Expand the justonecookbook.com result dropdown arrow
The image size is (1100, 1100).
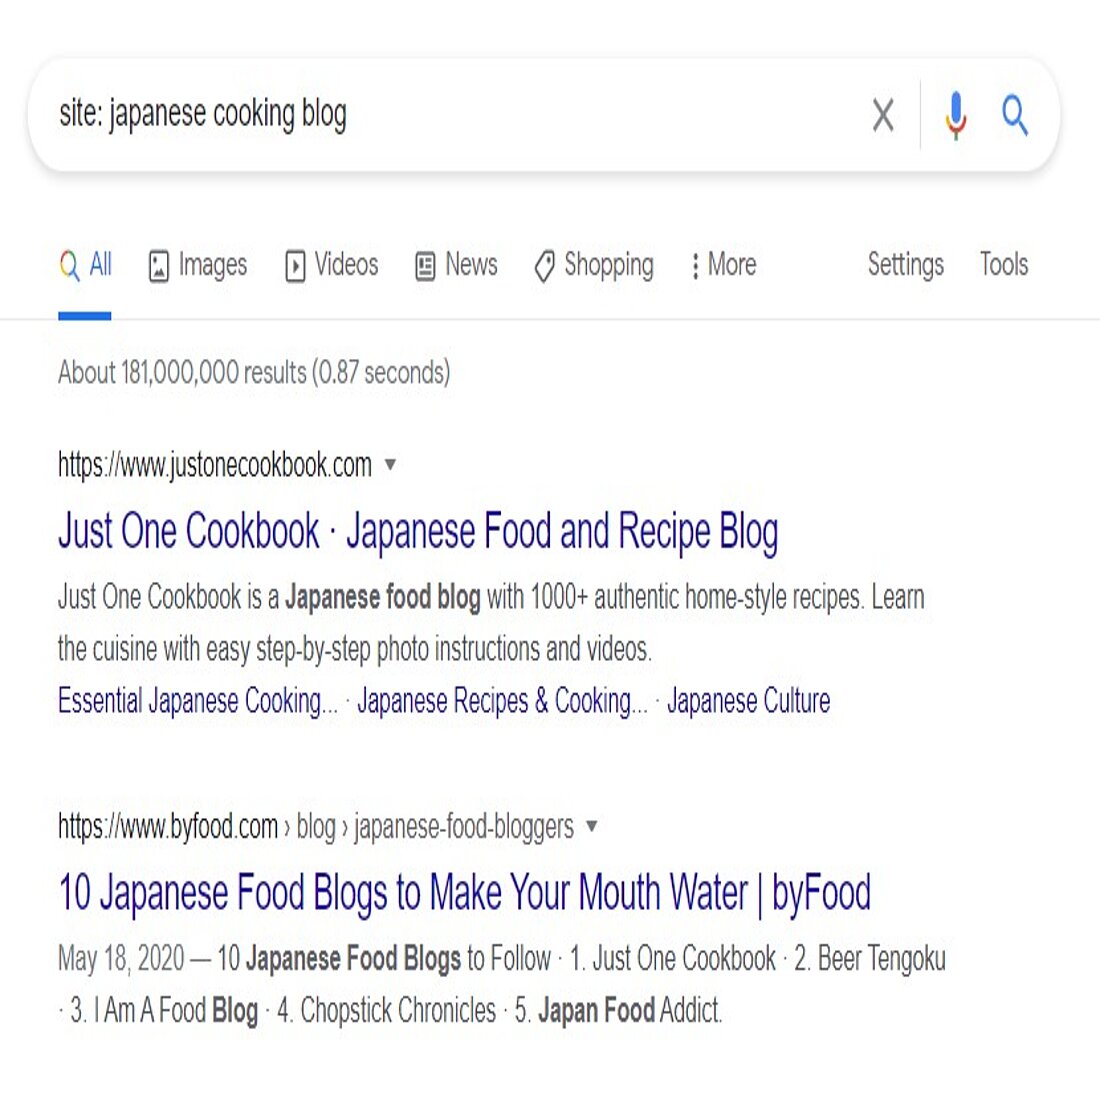click(x=390, y=465)
